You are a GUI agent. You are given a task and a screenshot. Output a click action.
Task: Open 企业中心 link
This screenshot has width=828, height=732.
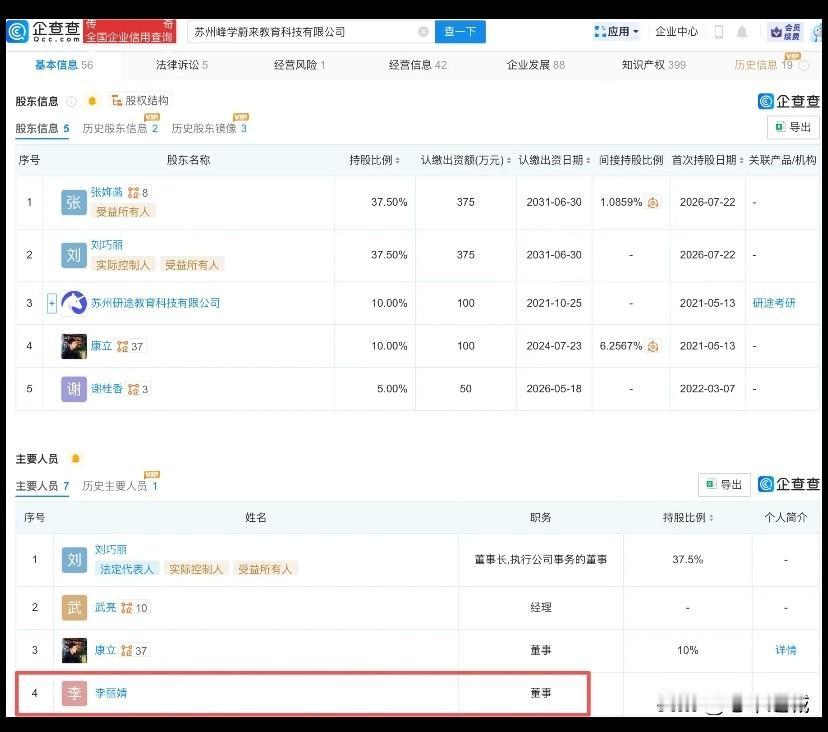[676, 32]
